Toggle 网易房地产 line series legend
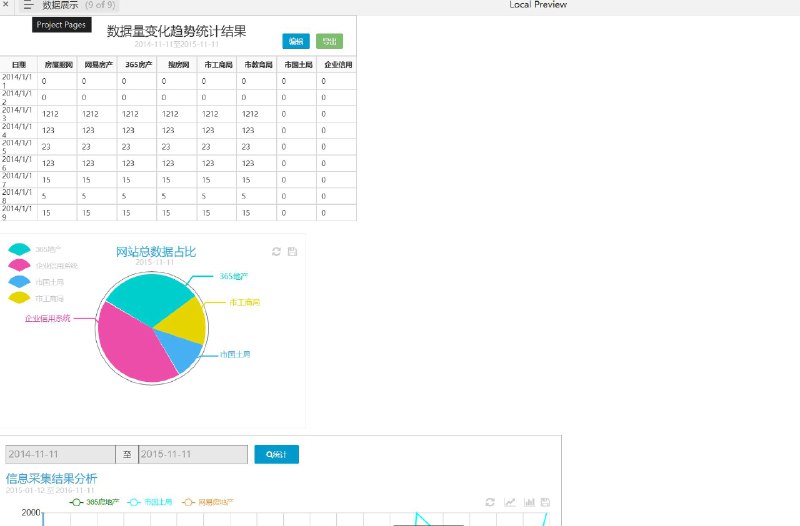800x526 pixels. tap(208, 502)
